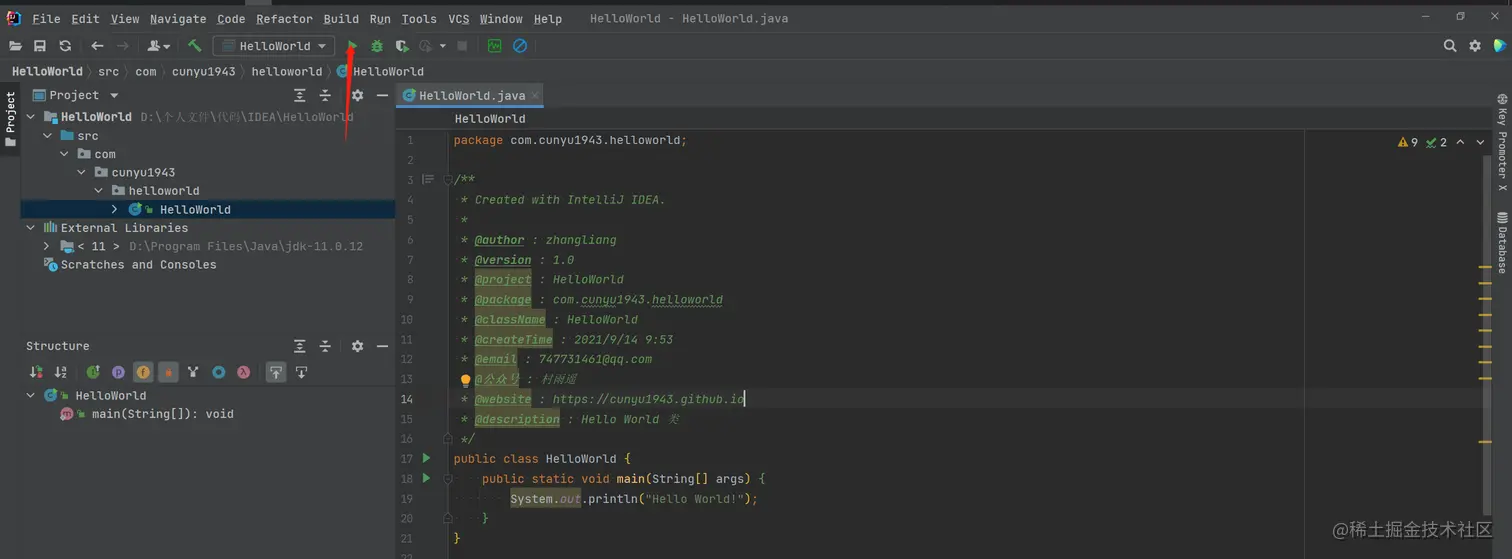Hide the Project panel with minus icon

[382, 95]
